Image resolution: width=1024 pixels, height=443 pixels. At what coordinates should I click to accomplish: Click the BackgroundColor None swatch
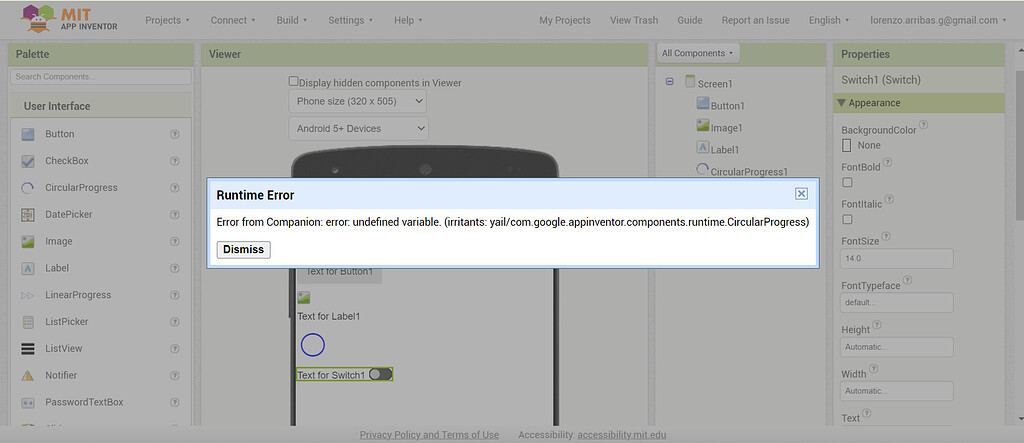coord(847,146)
